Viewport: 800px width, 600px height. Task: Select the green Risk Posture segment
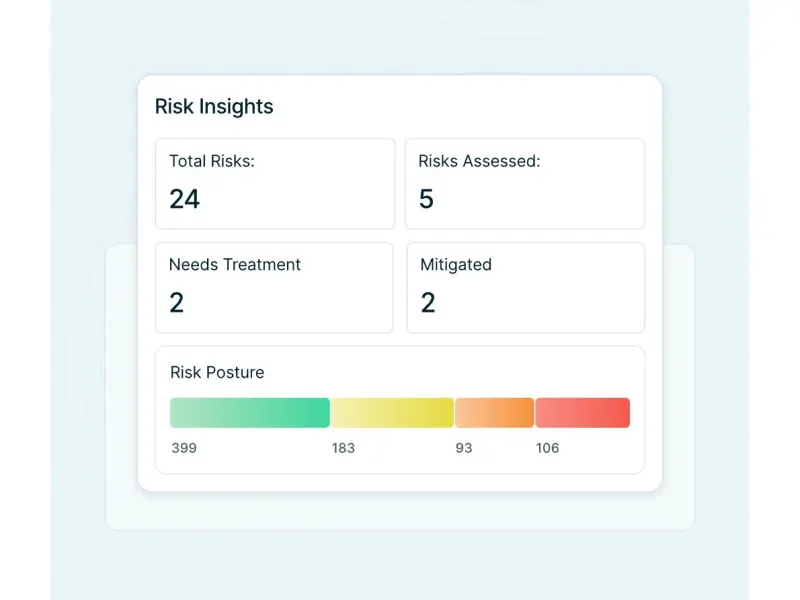pos(250,413)
